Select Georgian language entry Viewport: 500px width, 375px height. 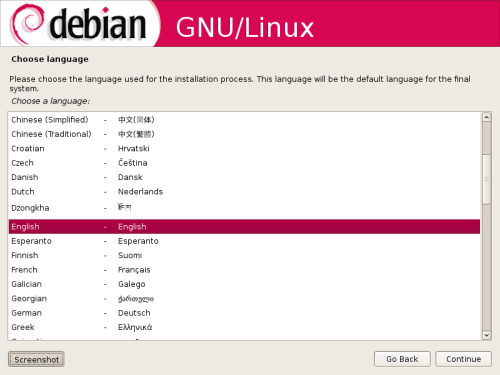click(x=244, y=298)
